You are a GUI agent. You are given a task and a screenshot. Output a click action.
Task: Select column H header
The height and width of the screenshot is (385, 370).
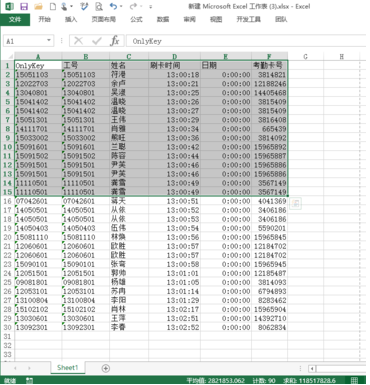click(x=341, y=56)
